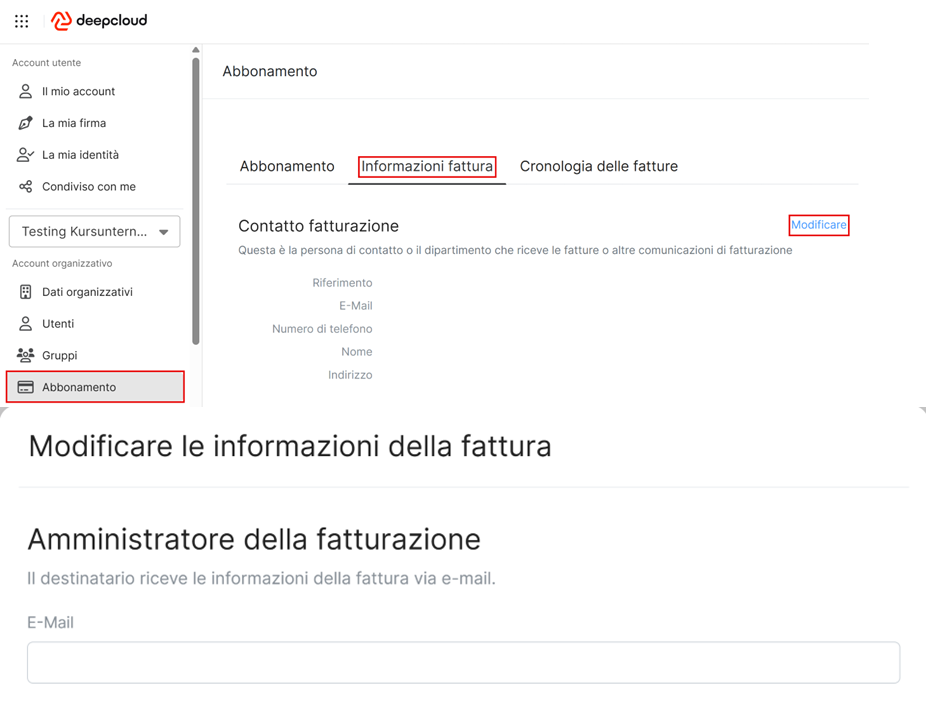Click the sidebar vertical scrollbar
The height and width of the screenshot is (701, 926).
196,200
